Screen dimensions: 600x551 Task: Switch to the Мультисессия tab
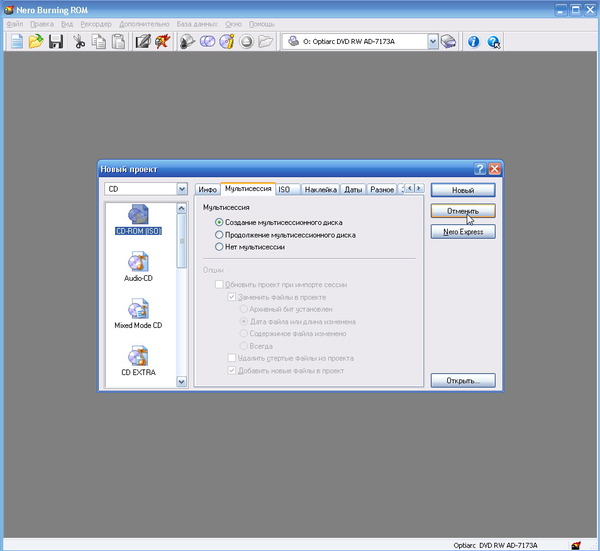click(x=248, y=189)
